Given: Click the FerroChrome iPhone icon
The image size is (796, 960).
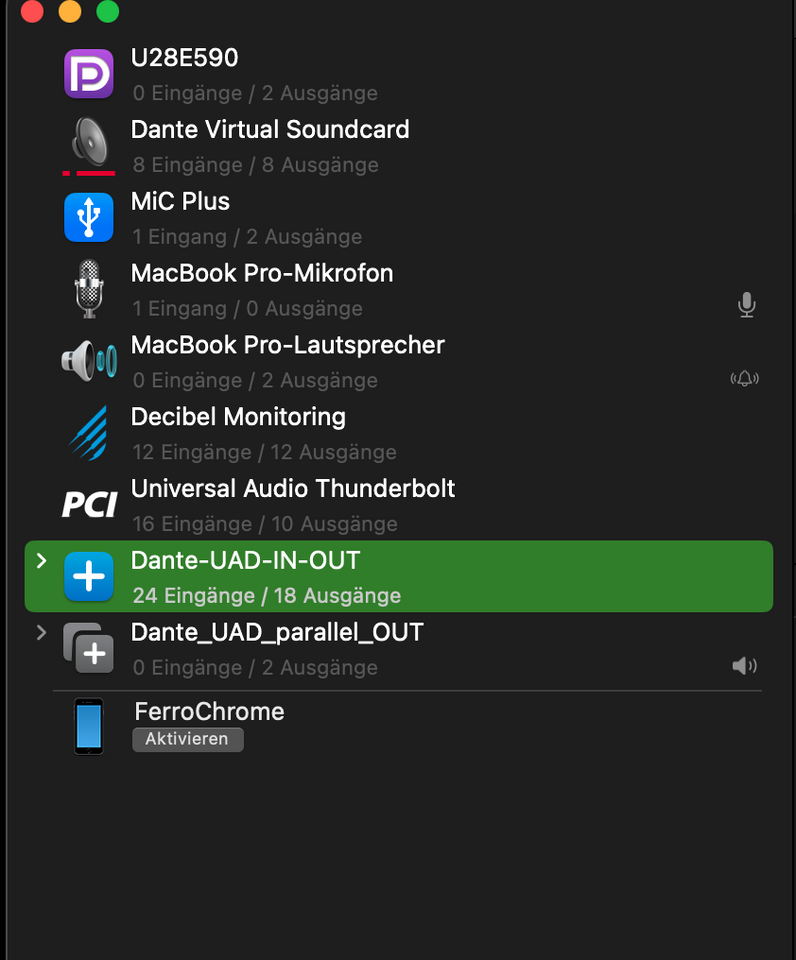Looking at the screenshot, I should click(89, 726).
